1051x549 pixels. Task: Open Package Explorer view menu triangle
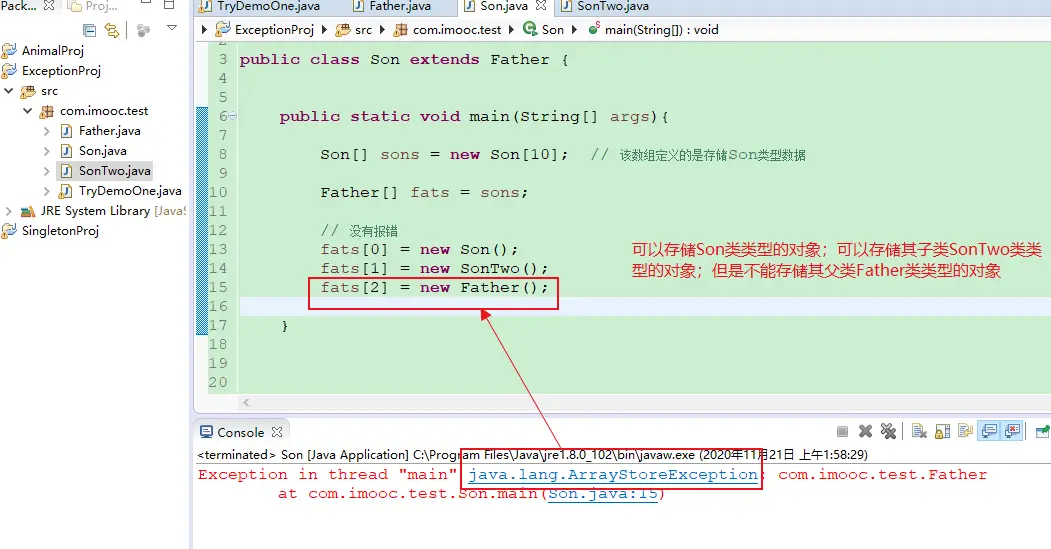(x=172, y=28)
